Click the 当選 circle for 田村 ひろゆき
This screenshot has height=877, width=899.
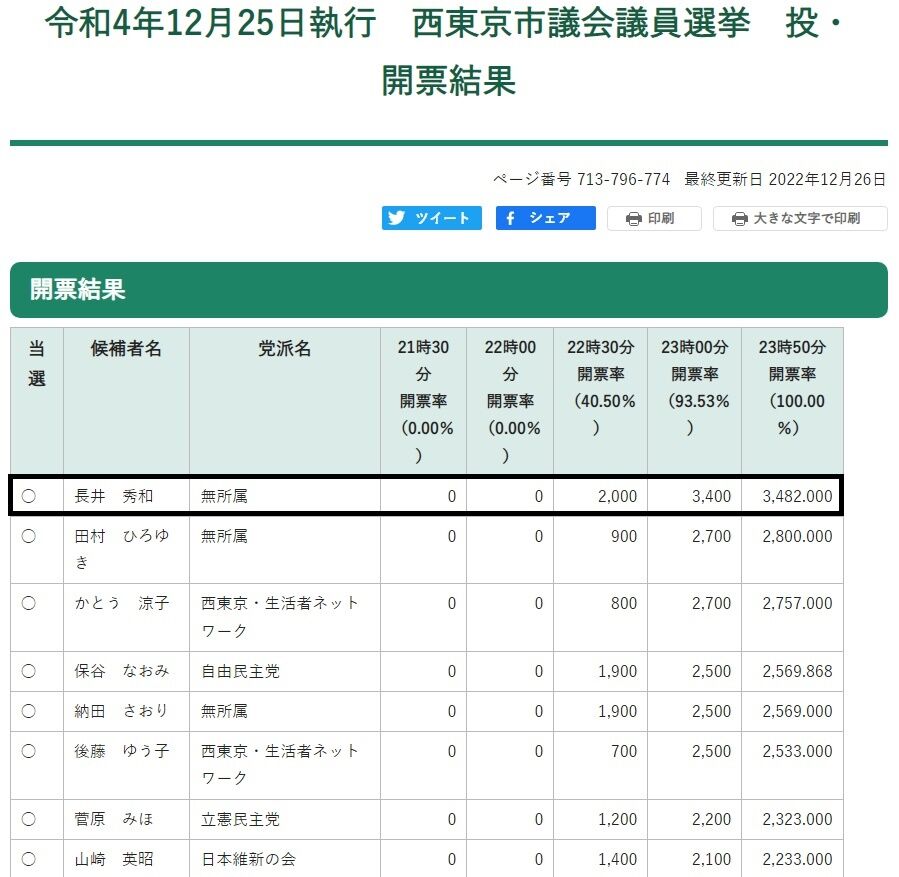[29, 536]
